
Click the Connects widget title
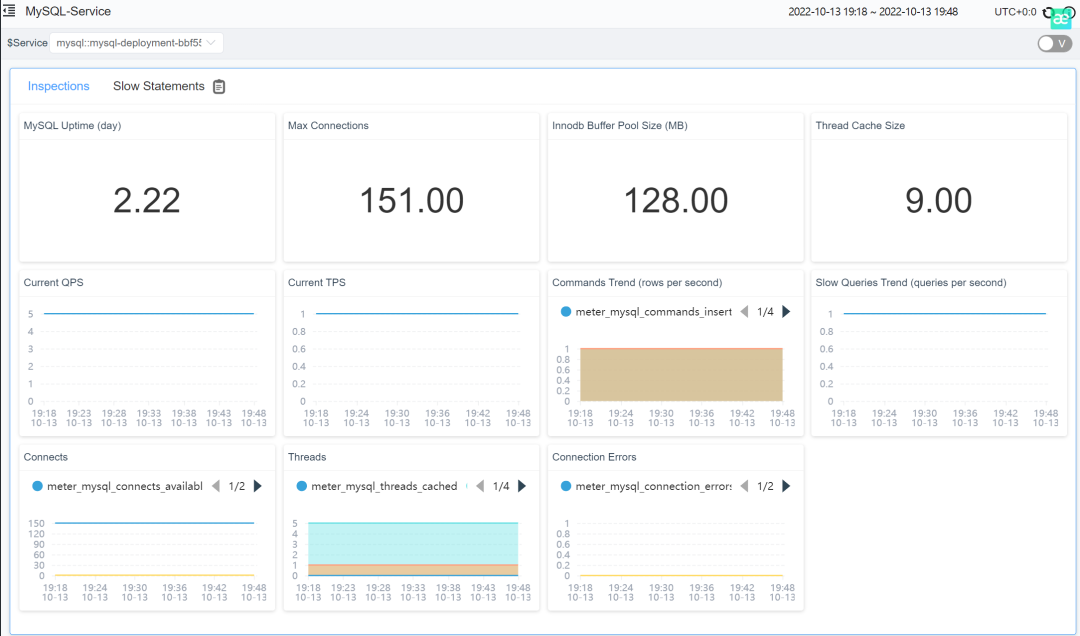pyautogui.click(x=45, y=457)
